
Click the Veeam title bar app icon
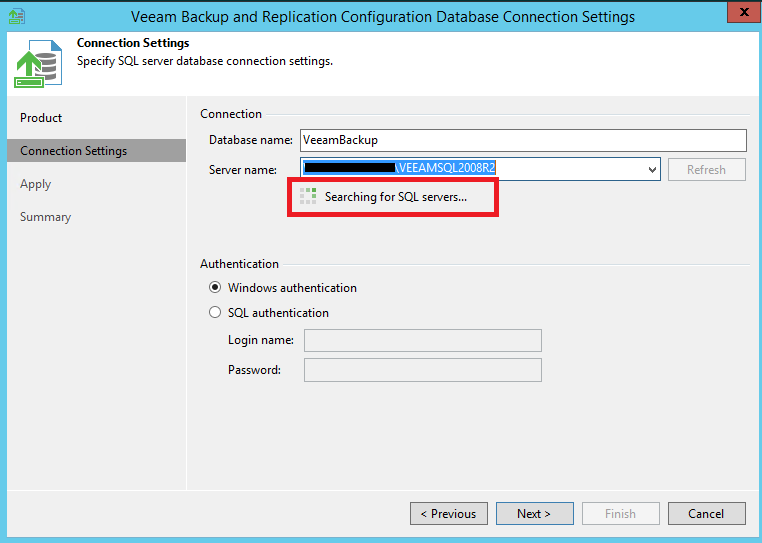(17, 16)
